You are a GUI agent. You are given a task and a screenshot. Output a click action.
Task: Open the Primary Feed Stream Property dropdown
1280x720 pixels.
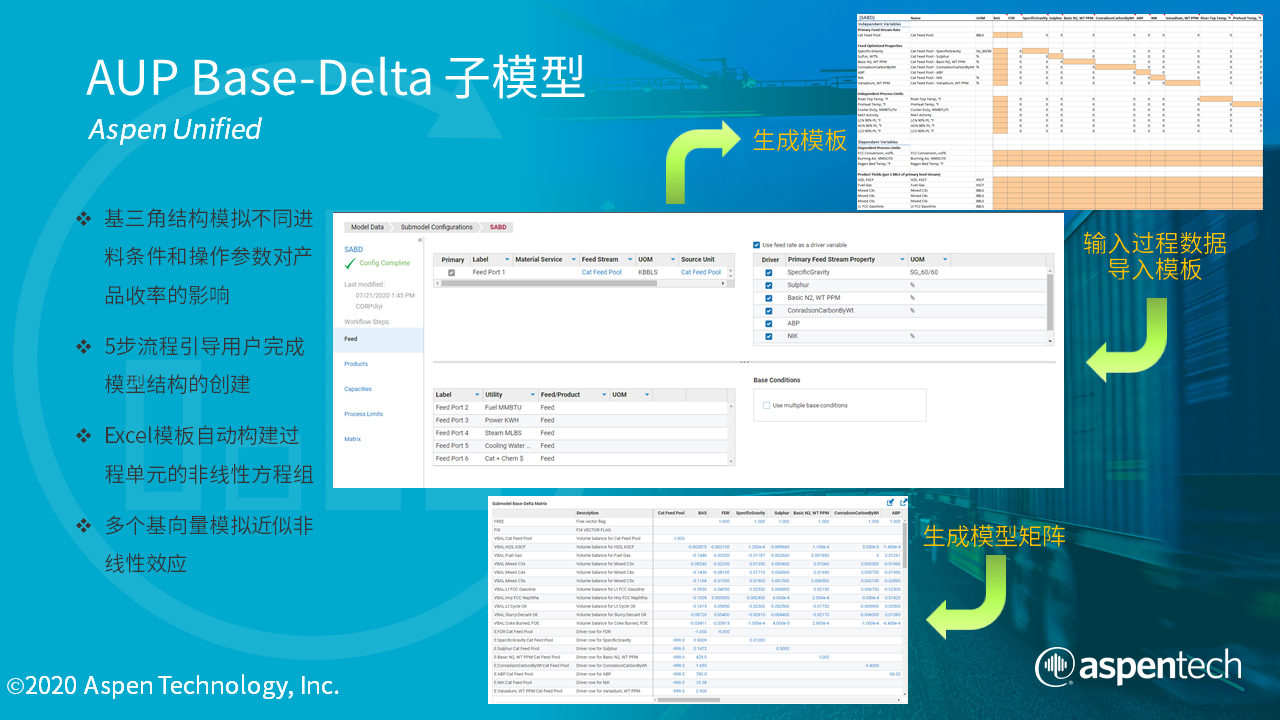pos(903,259)
